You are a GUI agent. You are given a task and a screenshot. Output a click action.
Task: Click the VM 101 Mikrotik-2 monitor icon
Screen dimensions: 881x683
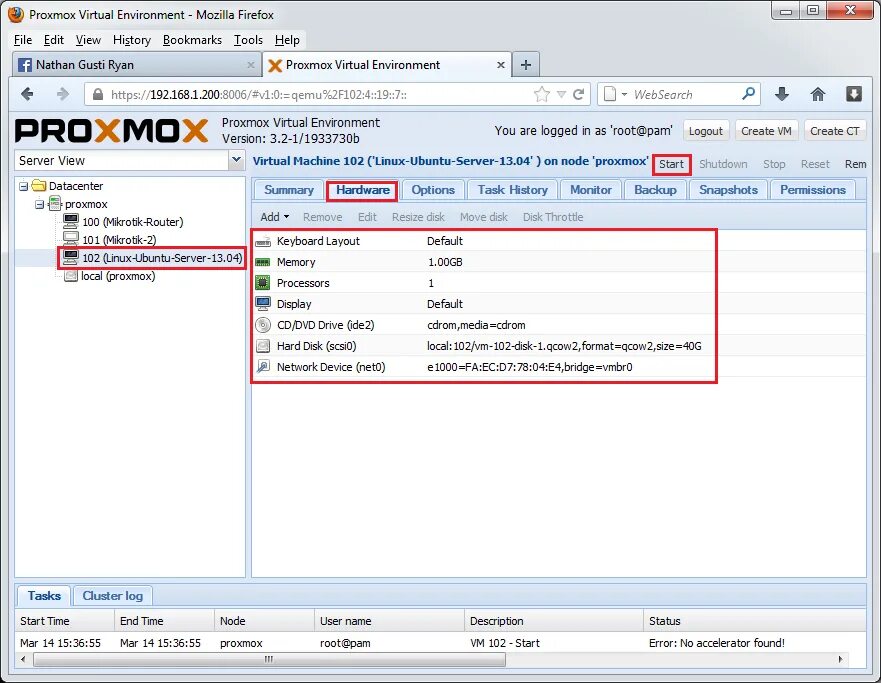coord(71,239)
